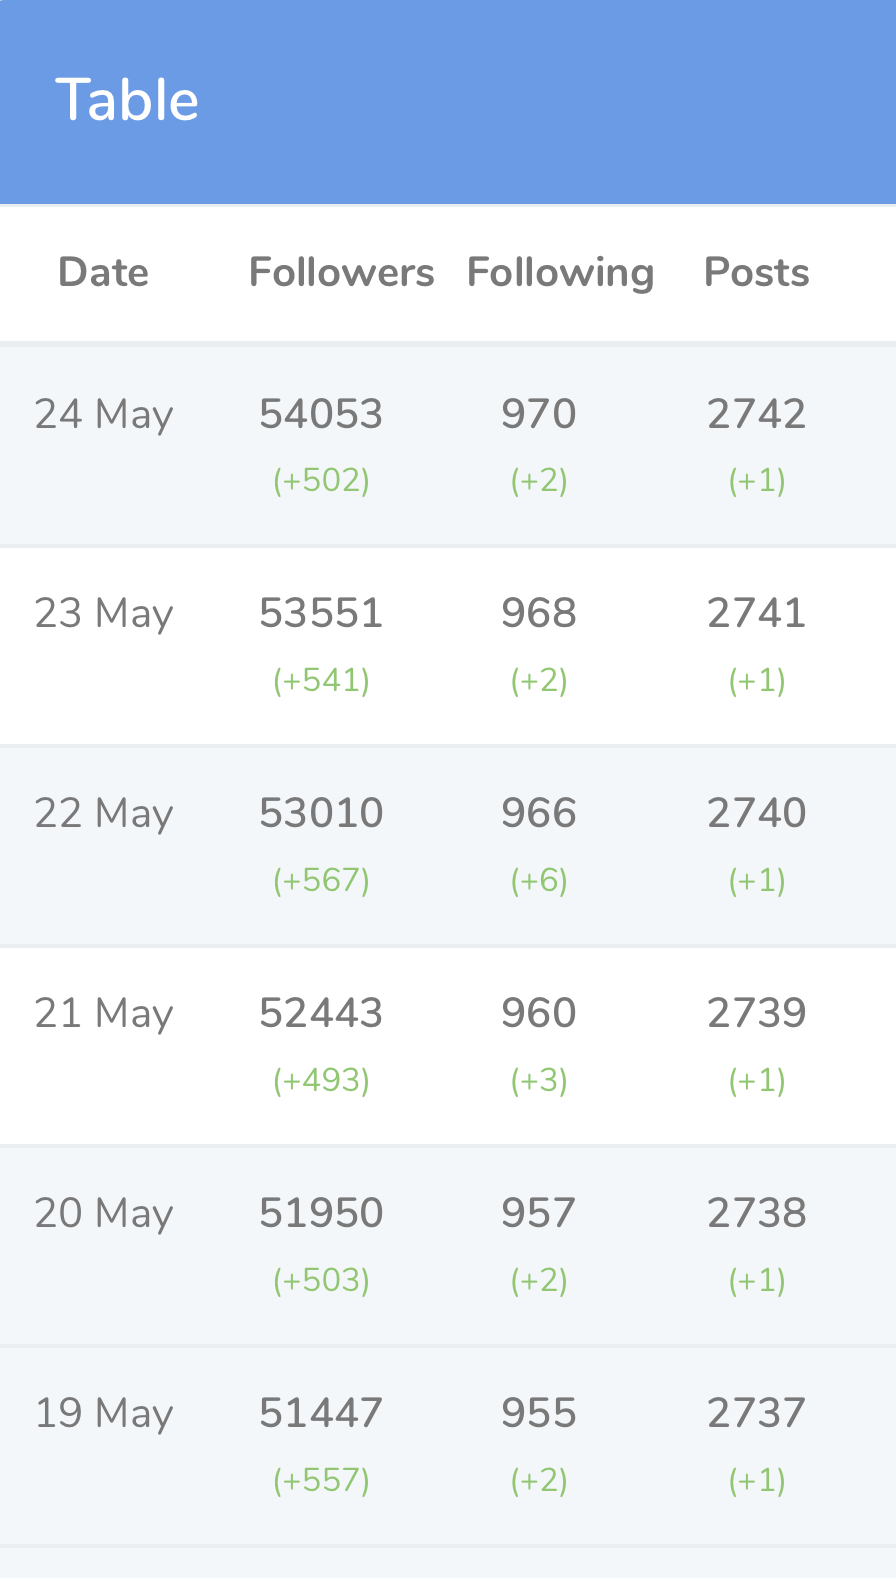Click followers count 53551

tap(321, 614)
